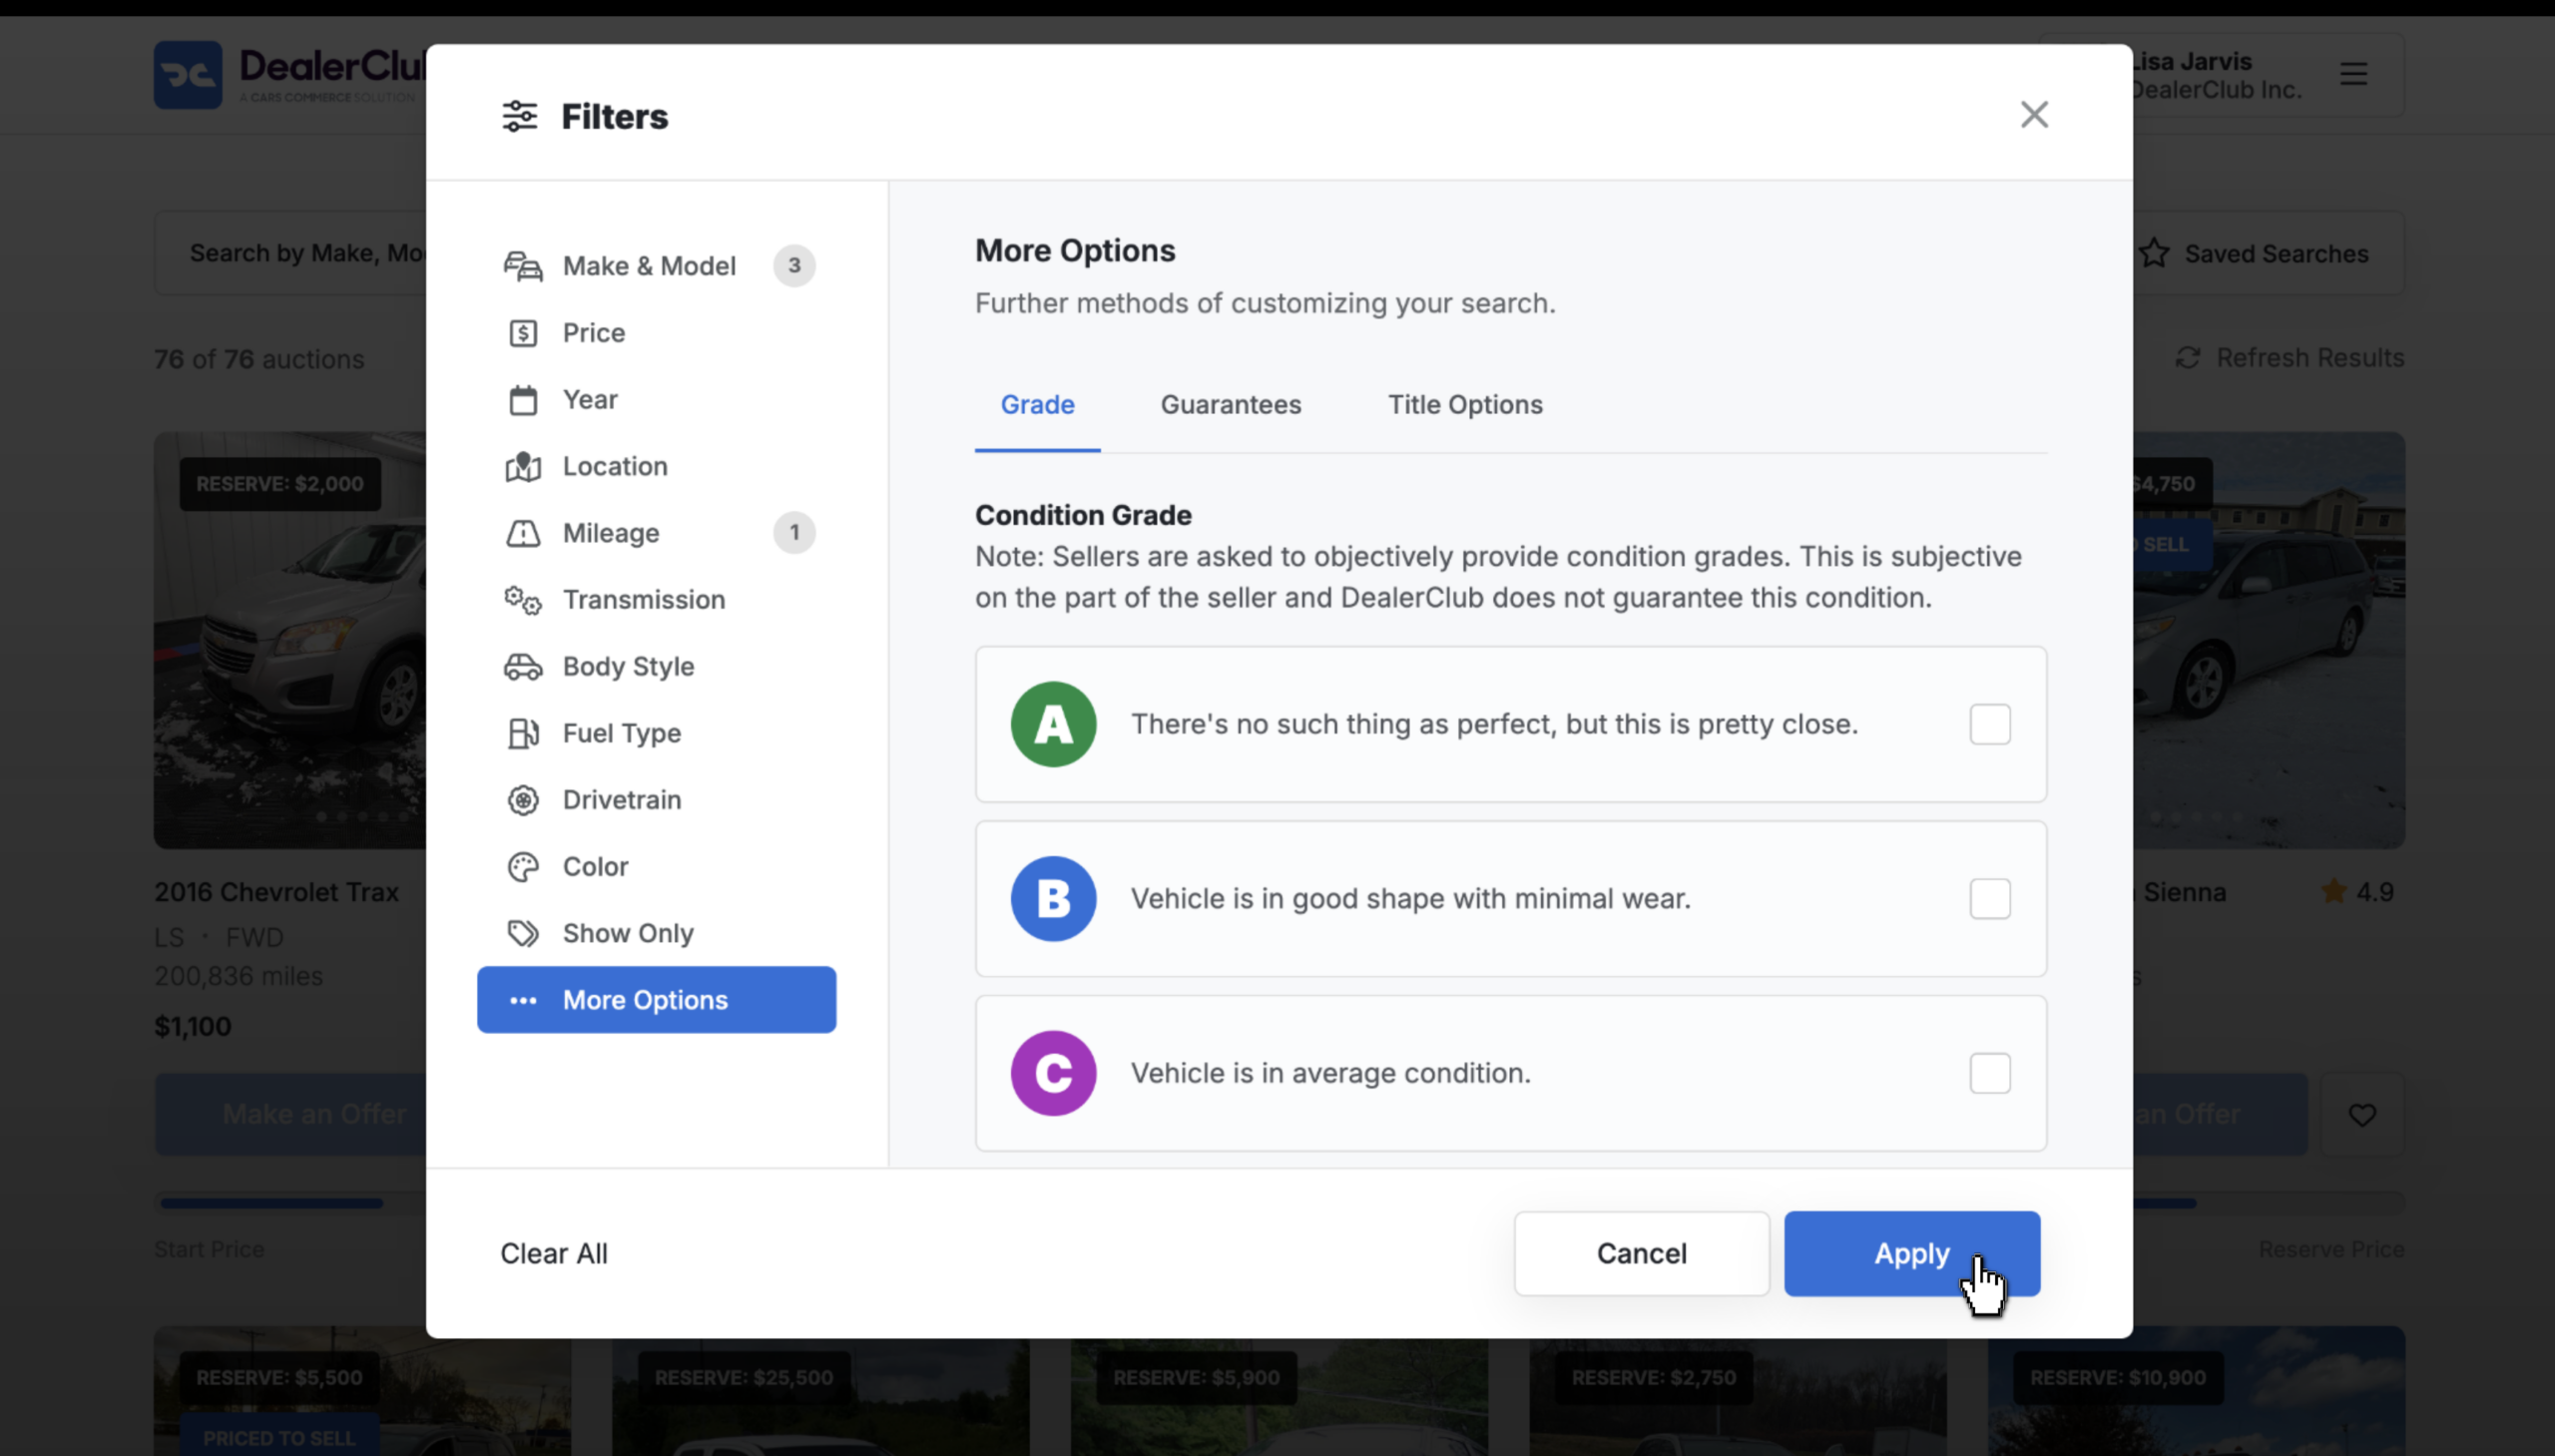Click the Price dollar icon
Viewport: 2555px width, 1456px height.
click(523, 333)
